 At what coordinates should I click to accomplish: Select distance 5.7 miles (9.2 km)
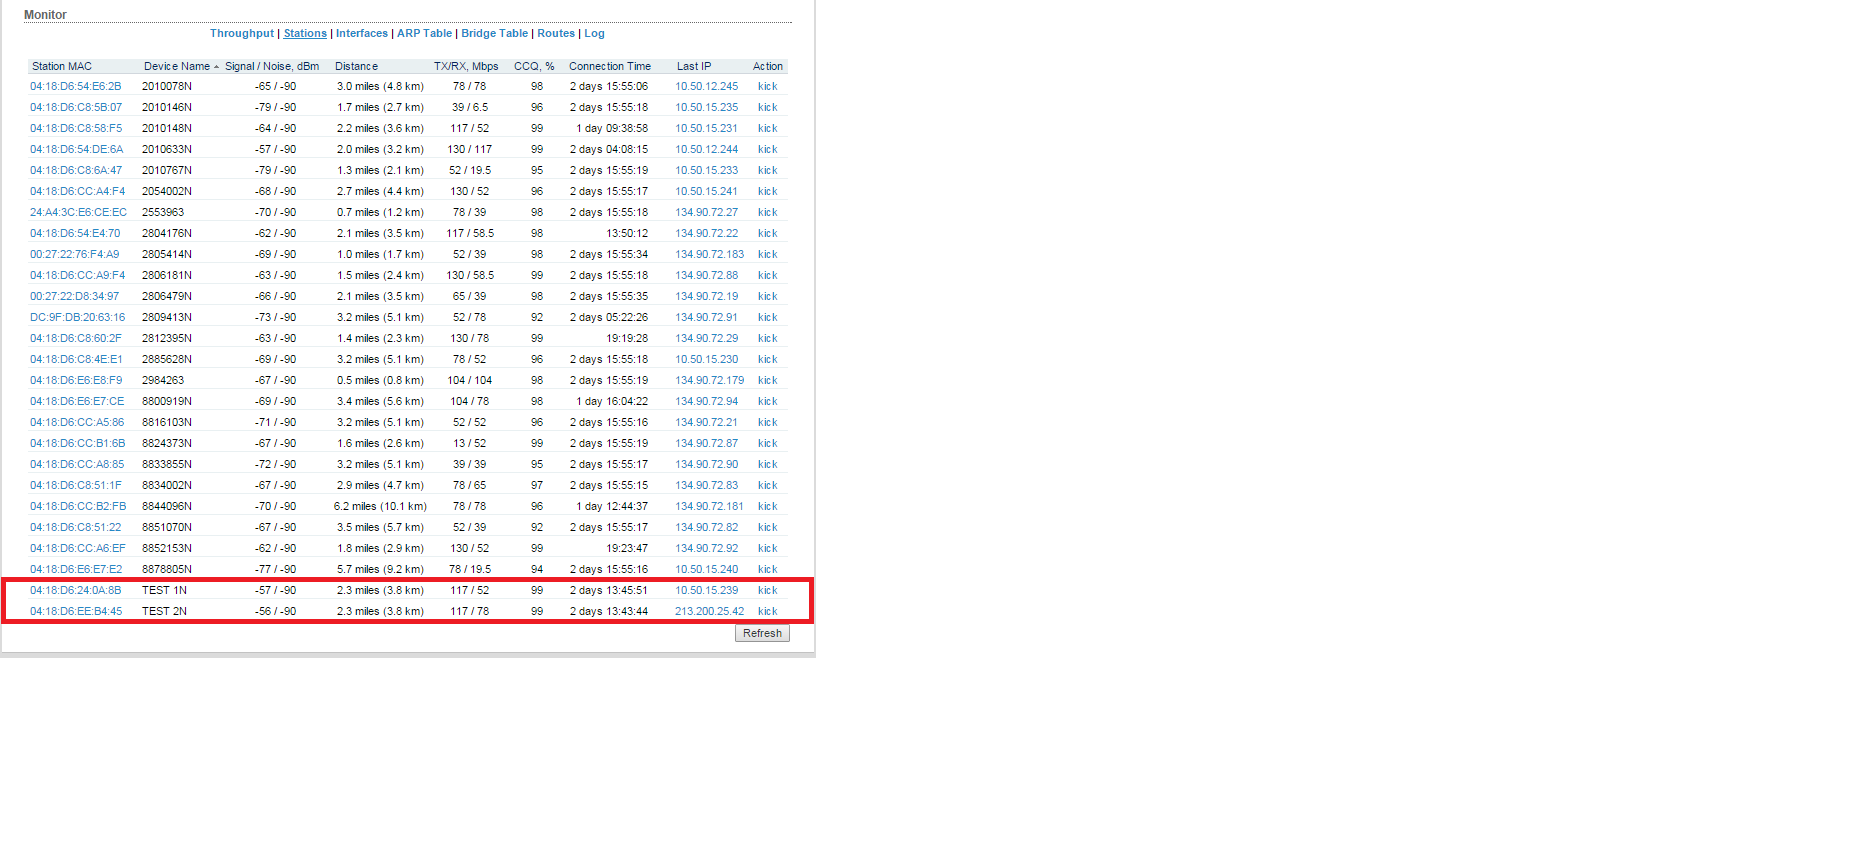(380, 569)
